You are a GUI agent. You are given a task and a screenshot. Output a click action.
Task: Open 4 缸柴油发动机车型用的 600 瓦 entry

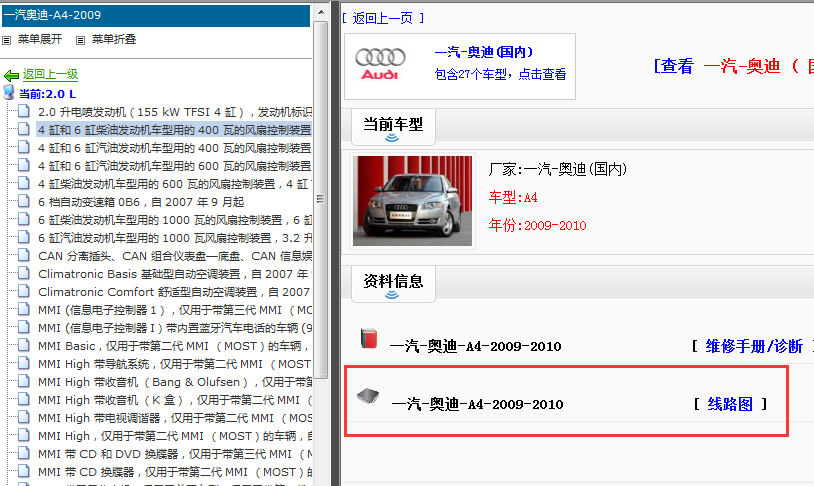click(x=174, y=184)
